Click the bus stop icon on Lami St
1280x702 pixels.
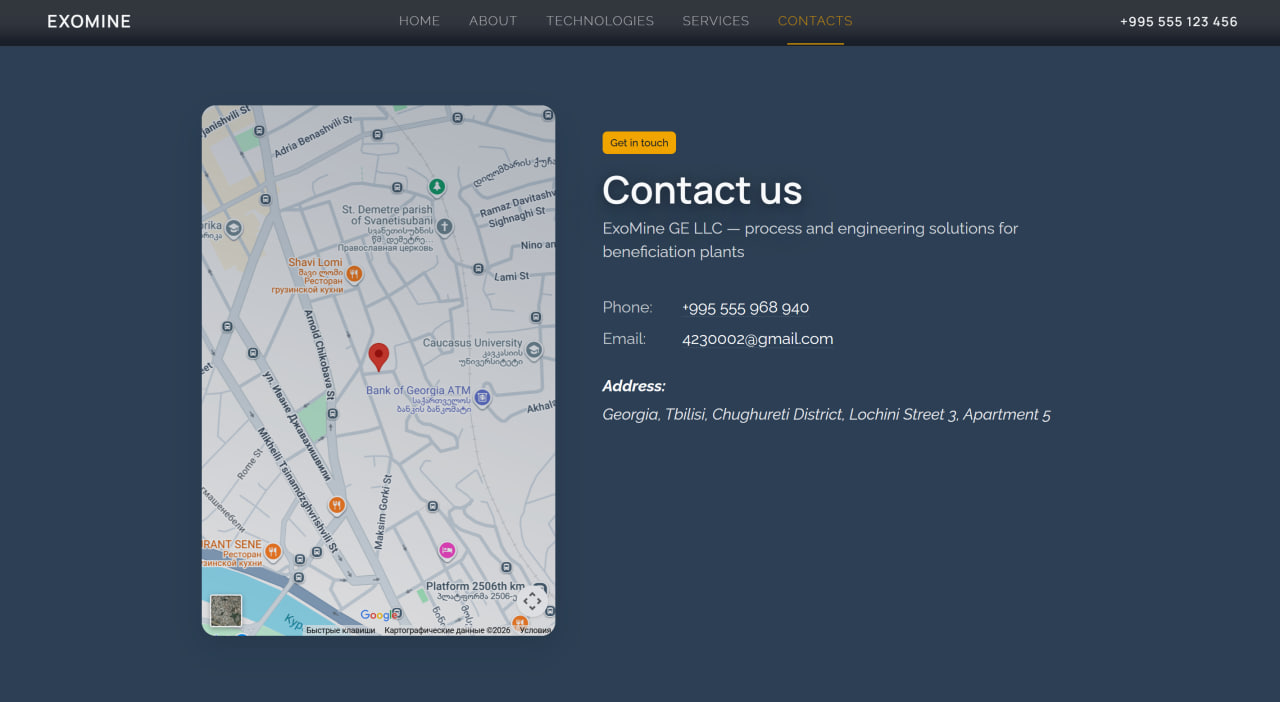pos(479,268)
